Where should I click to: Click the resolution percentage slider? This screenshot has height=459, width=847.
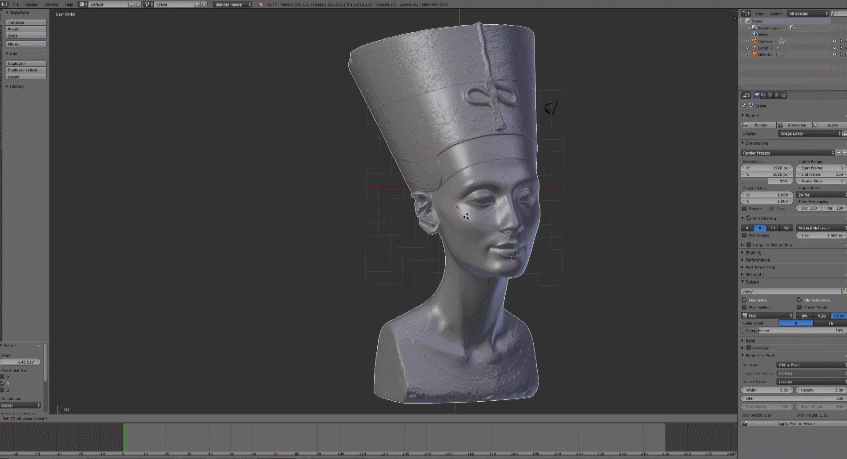[767, 181]
